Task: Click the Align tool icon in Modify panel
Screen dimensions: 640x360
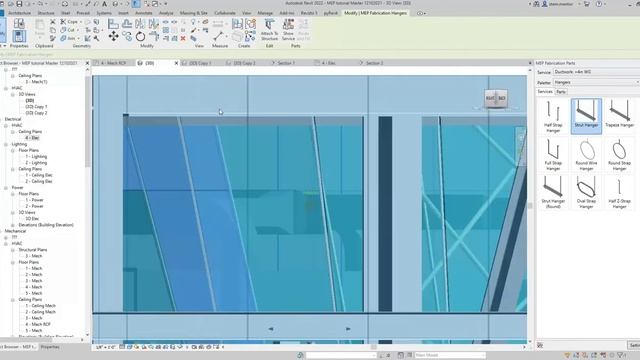Action: coord(113,24)
